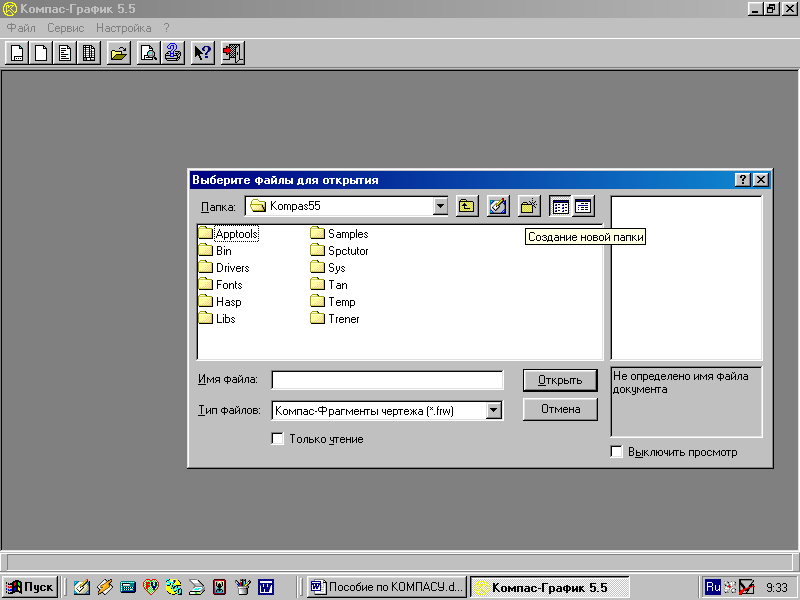Viewport: 800px width, 600px height.
Task: Enable the 'Только чтение' checkbox
Action: (x=278, y=439)
